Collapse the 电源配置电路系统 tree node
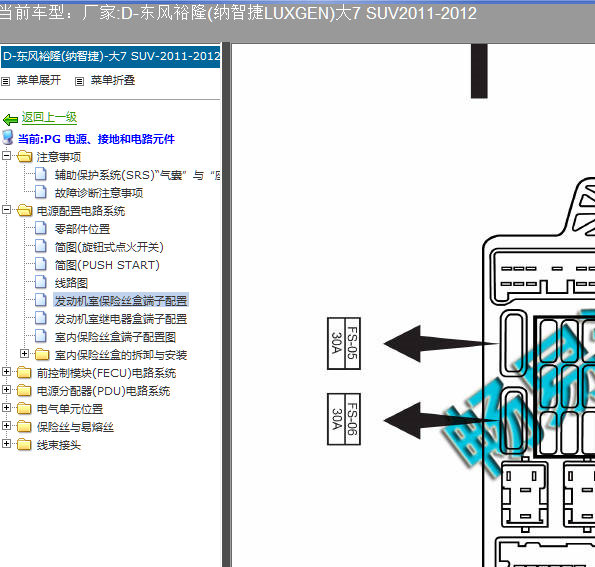 (6, 209)
